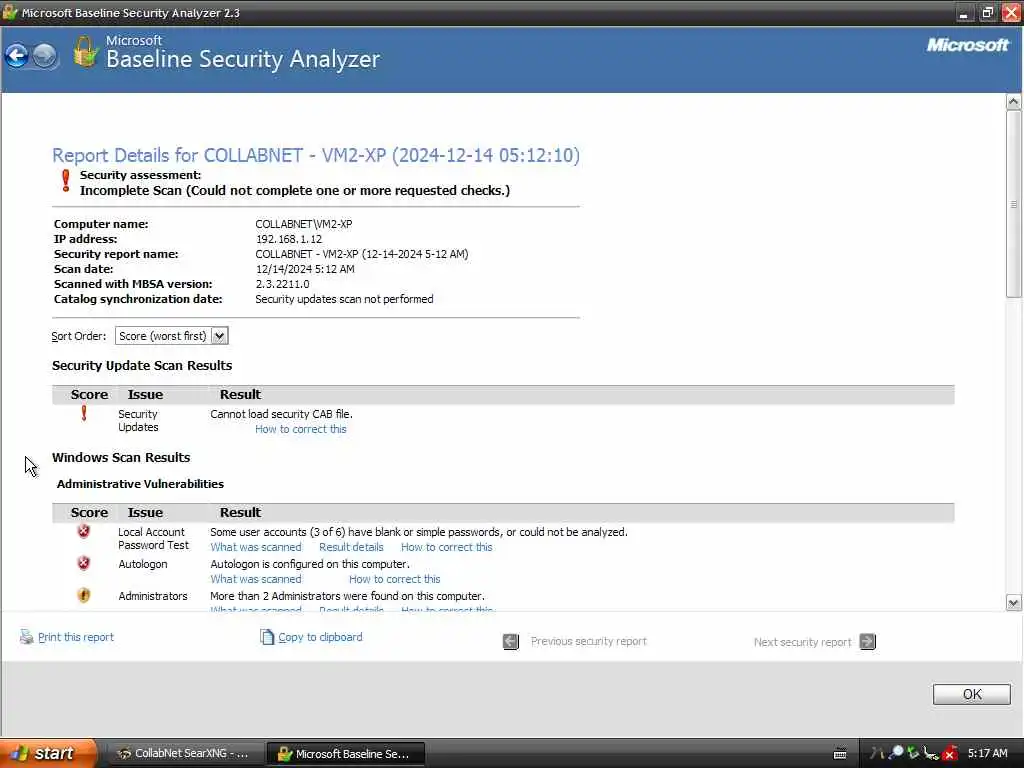Click the Previous security report arrow icon
Screen dimensions: 1024x768
[x=511, y=642]
